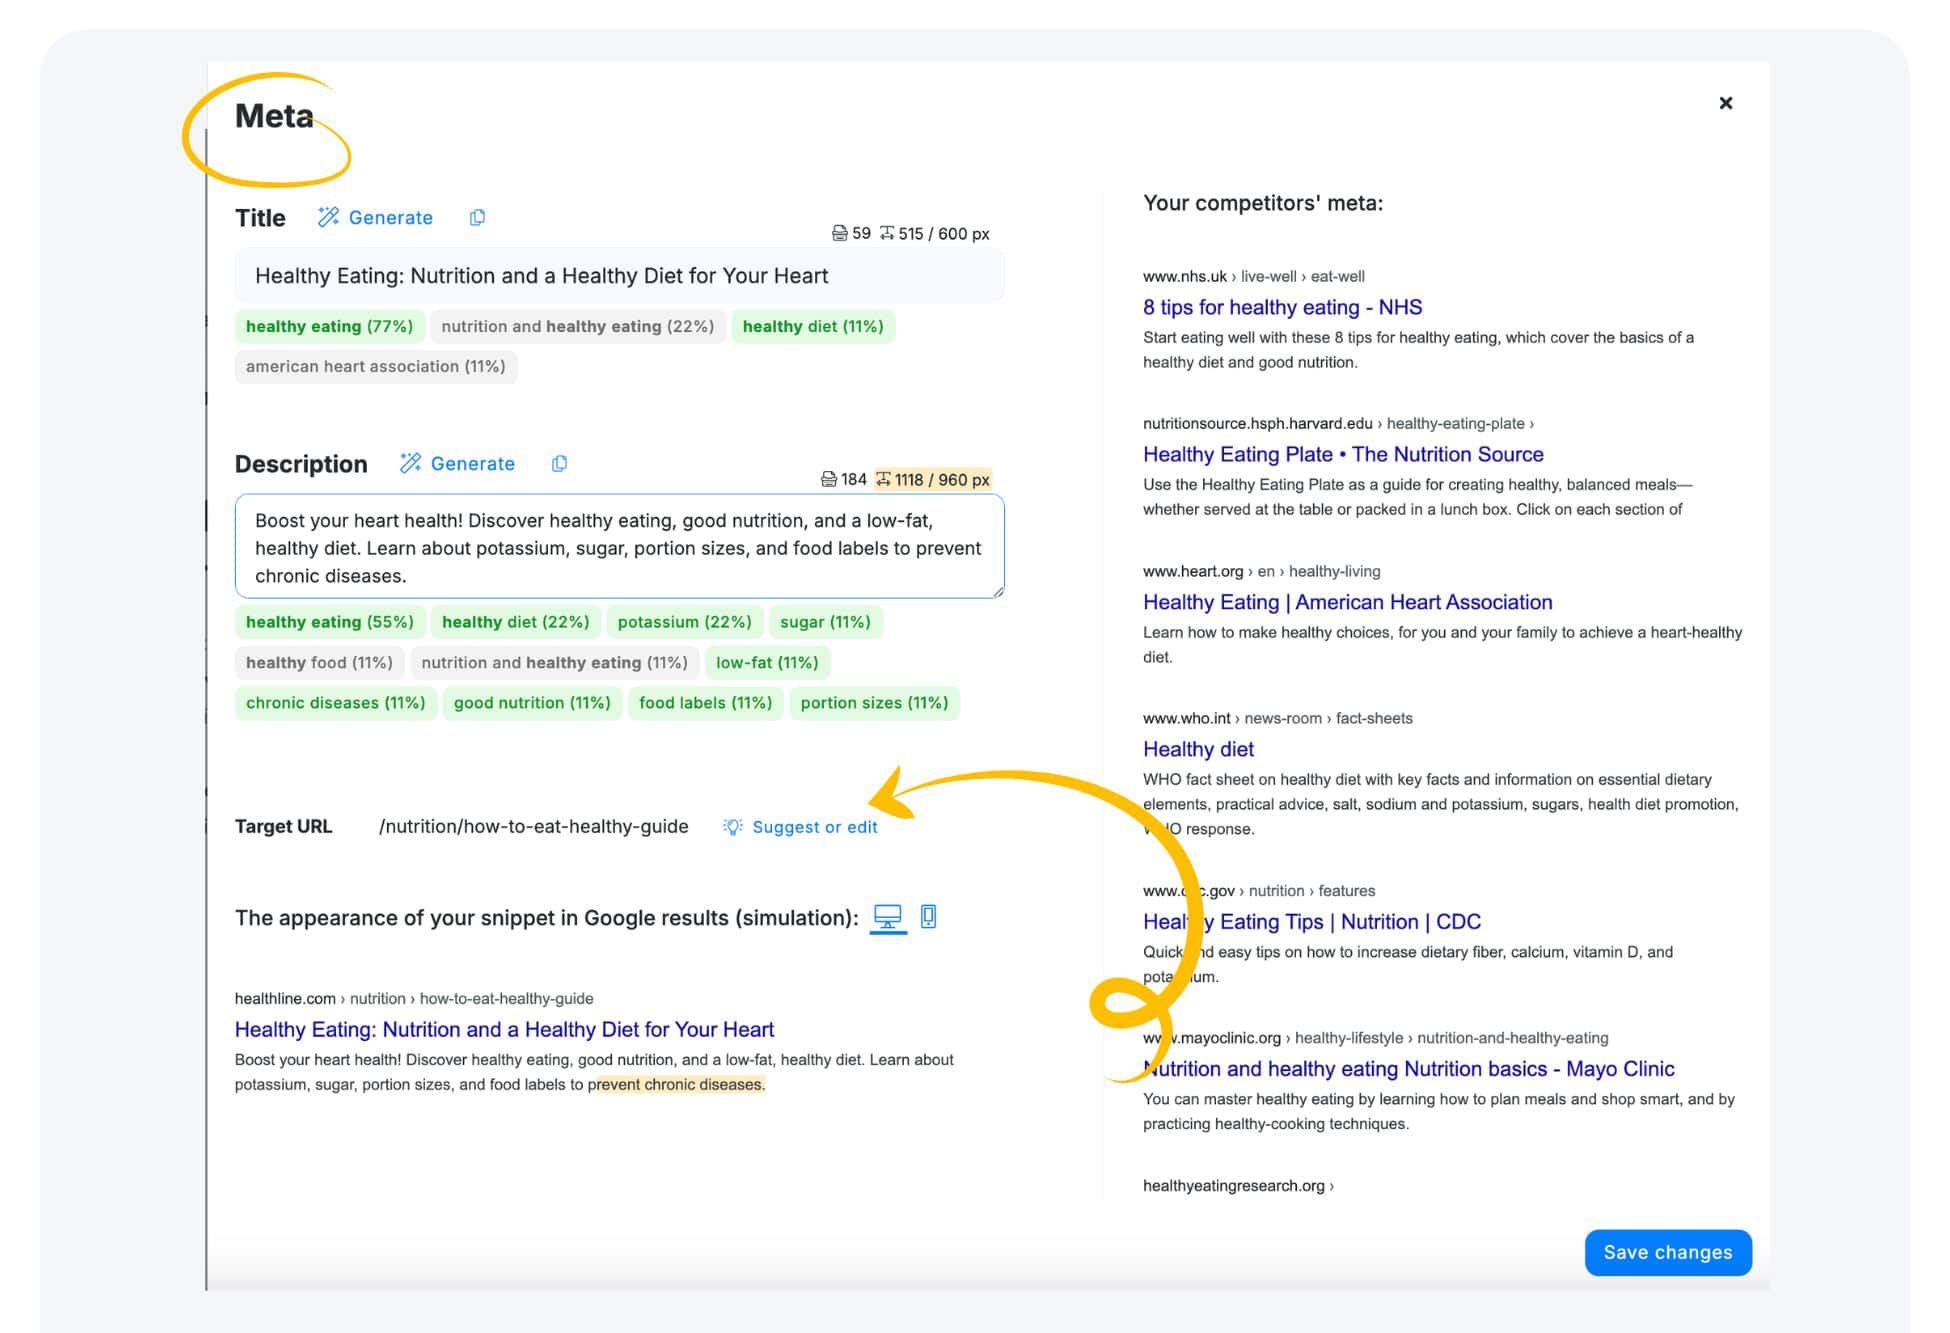Open Healthy Eating Tips | Nutrition | CDC link
This screenshot has height=1333, width=1950.
pos(1312,922)
